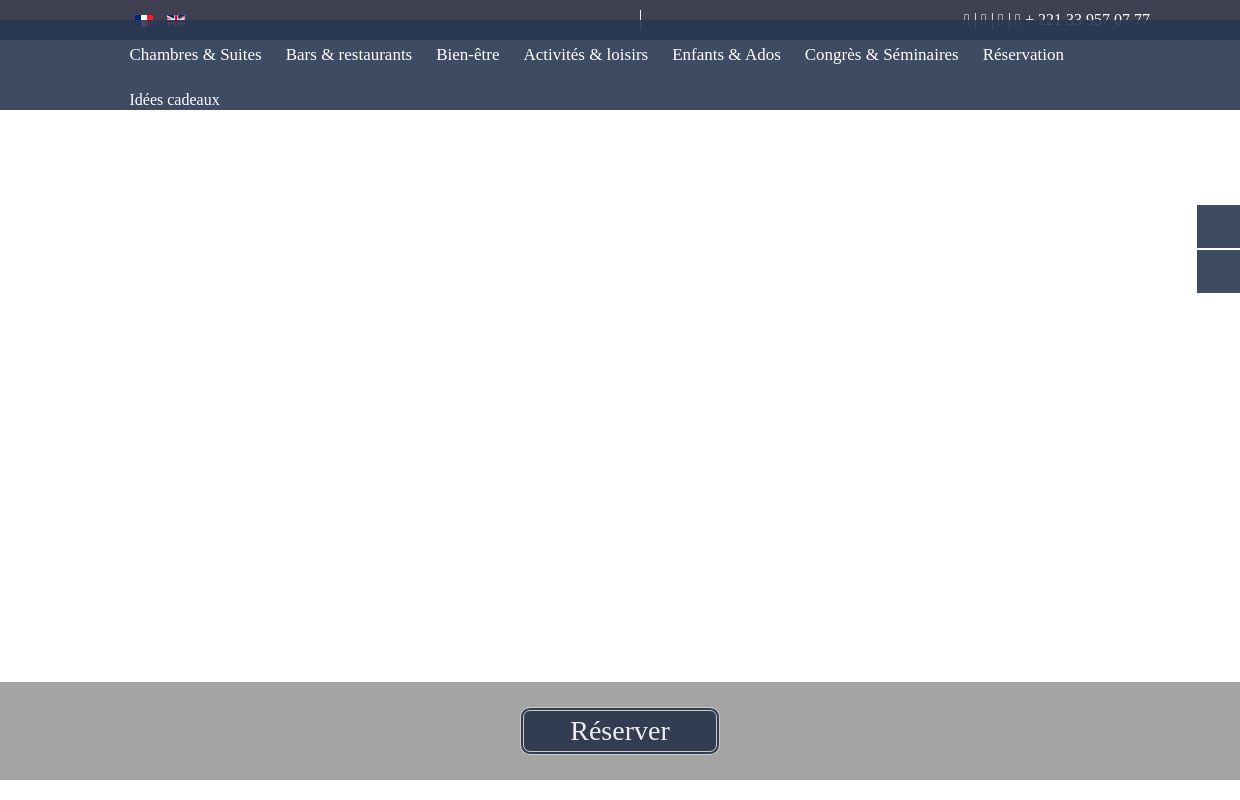Select the Enfants & Ados menu
This screenshot has width=1240, height=800.
(x=726, y=55)
